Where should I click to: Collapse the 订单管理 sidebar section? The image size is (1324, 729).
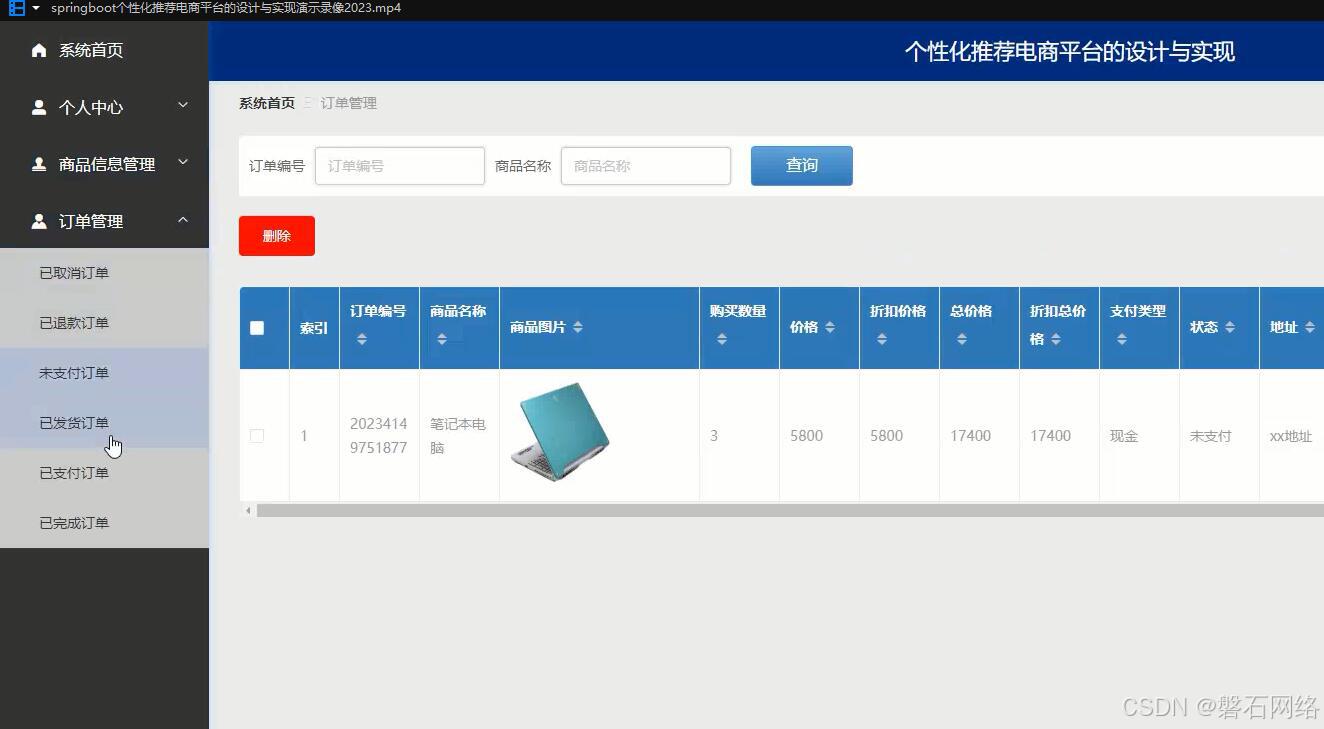pos(104,221)
